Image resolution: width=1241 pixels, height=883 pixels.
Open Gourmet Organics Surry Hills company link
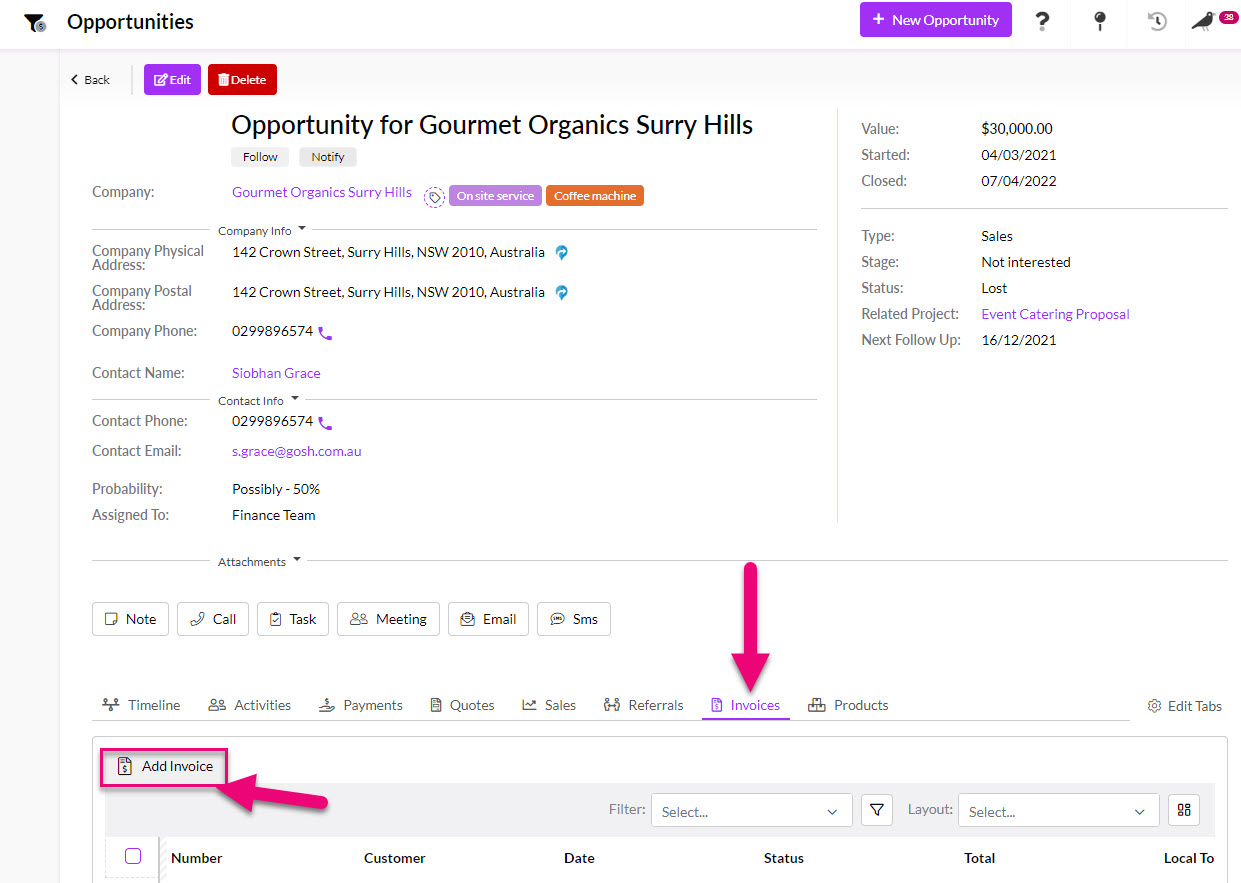(x=322, y=192)
